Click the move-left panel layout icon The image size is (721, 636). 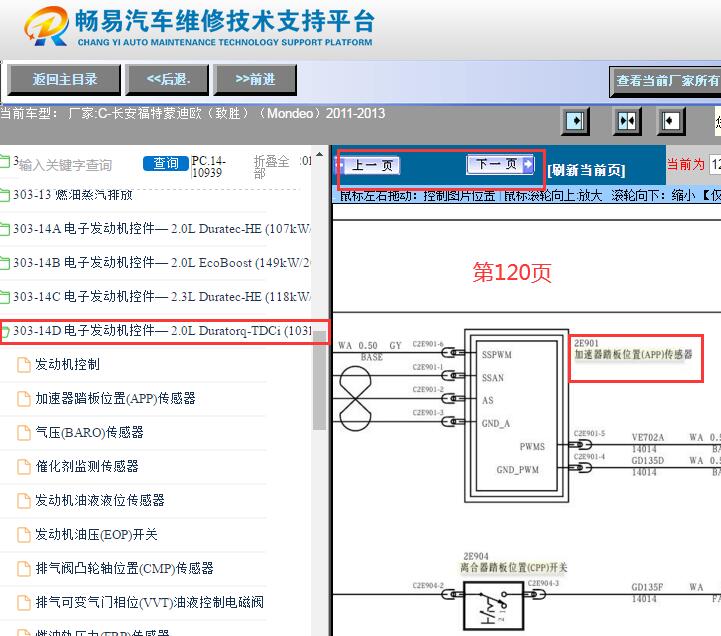[x=671, y=121]
